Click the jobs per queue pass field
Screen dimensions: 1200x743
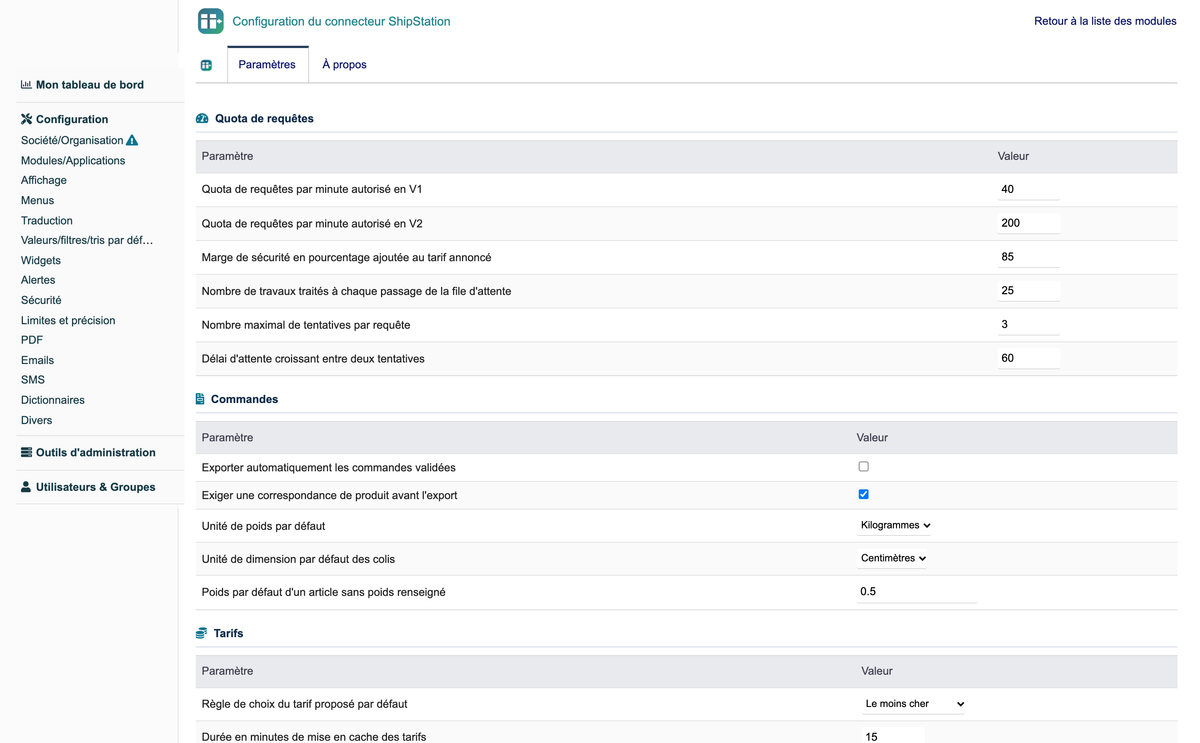[x=1028, y=291]
